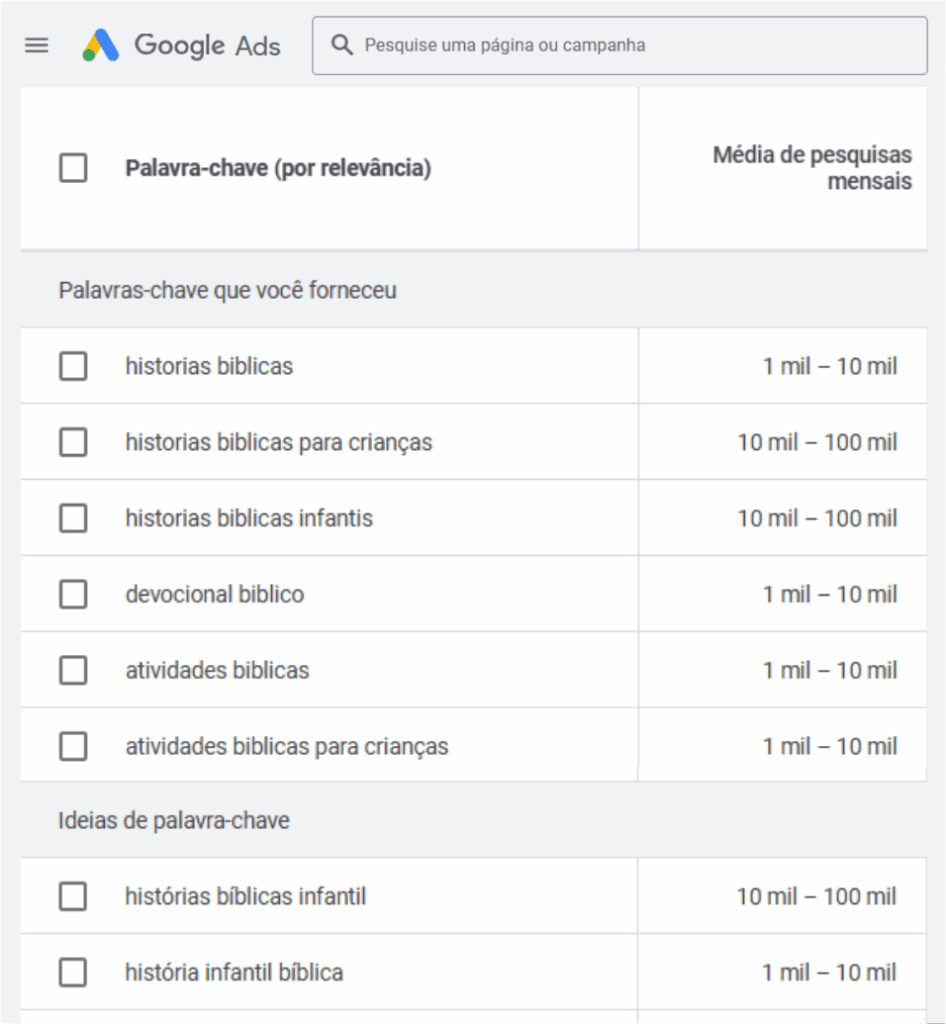The image size is (946, 1024).
Task: Check the 'historias biblicas' keyword box
Action: pos(73,366)
